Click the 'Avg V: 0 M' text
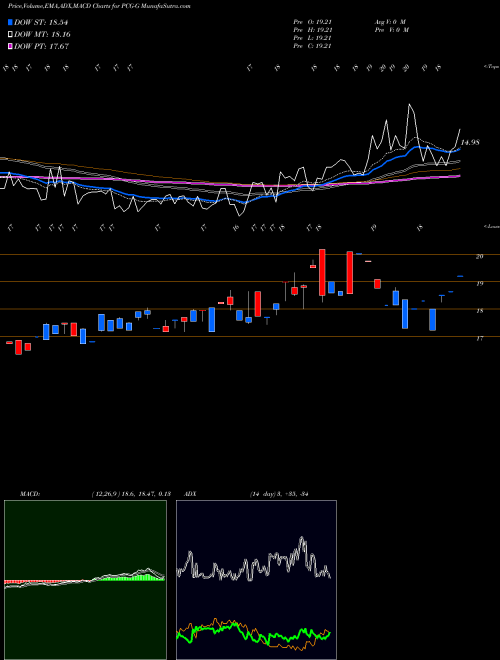Viewport: 500px width, 660px height. coord(389,22)
